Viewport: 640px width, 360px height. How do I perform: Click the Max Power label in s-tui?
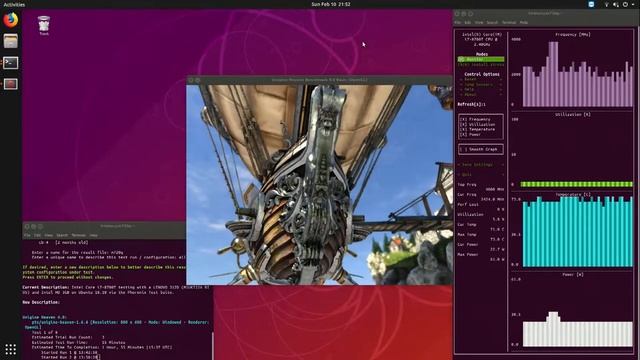[x=468, y=255]
